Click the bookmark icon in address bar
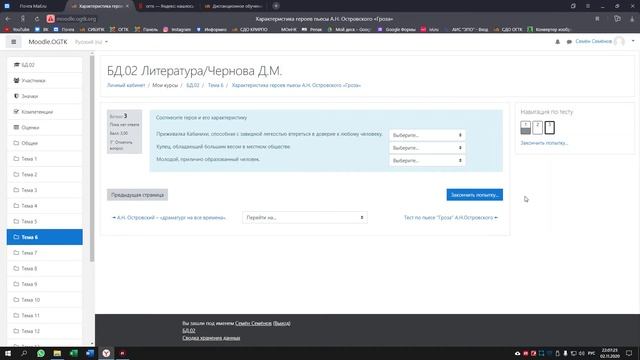Image resolution: width=640 pixels, height=360 pixels. tap(597, 19)
